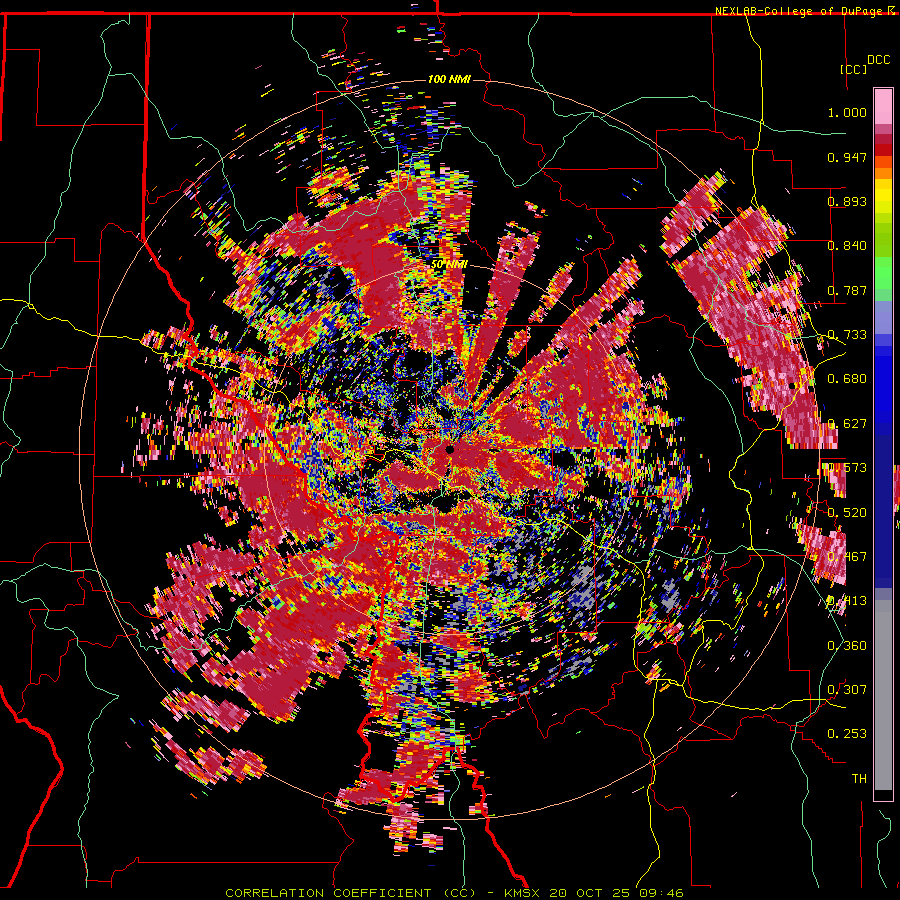The image size is (900, 900).
Task: Pick the light pink top color bar segment
Action: click(x=883, y=106)
